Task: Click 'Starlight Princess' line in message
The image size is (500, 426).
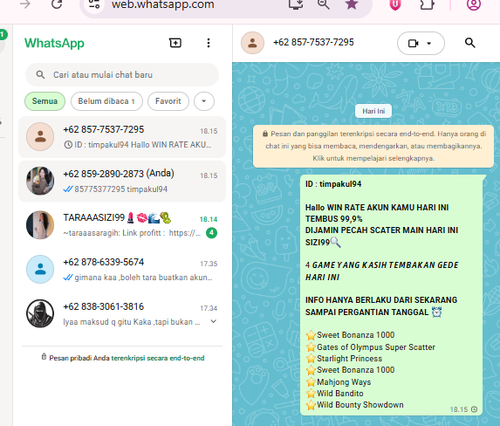Action: pos(349,359)
